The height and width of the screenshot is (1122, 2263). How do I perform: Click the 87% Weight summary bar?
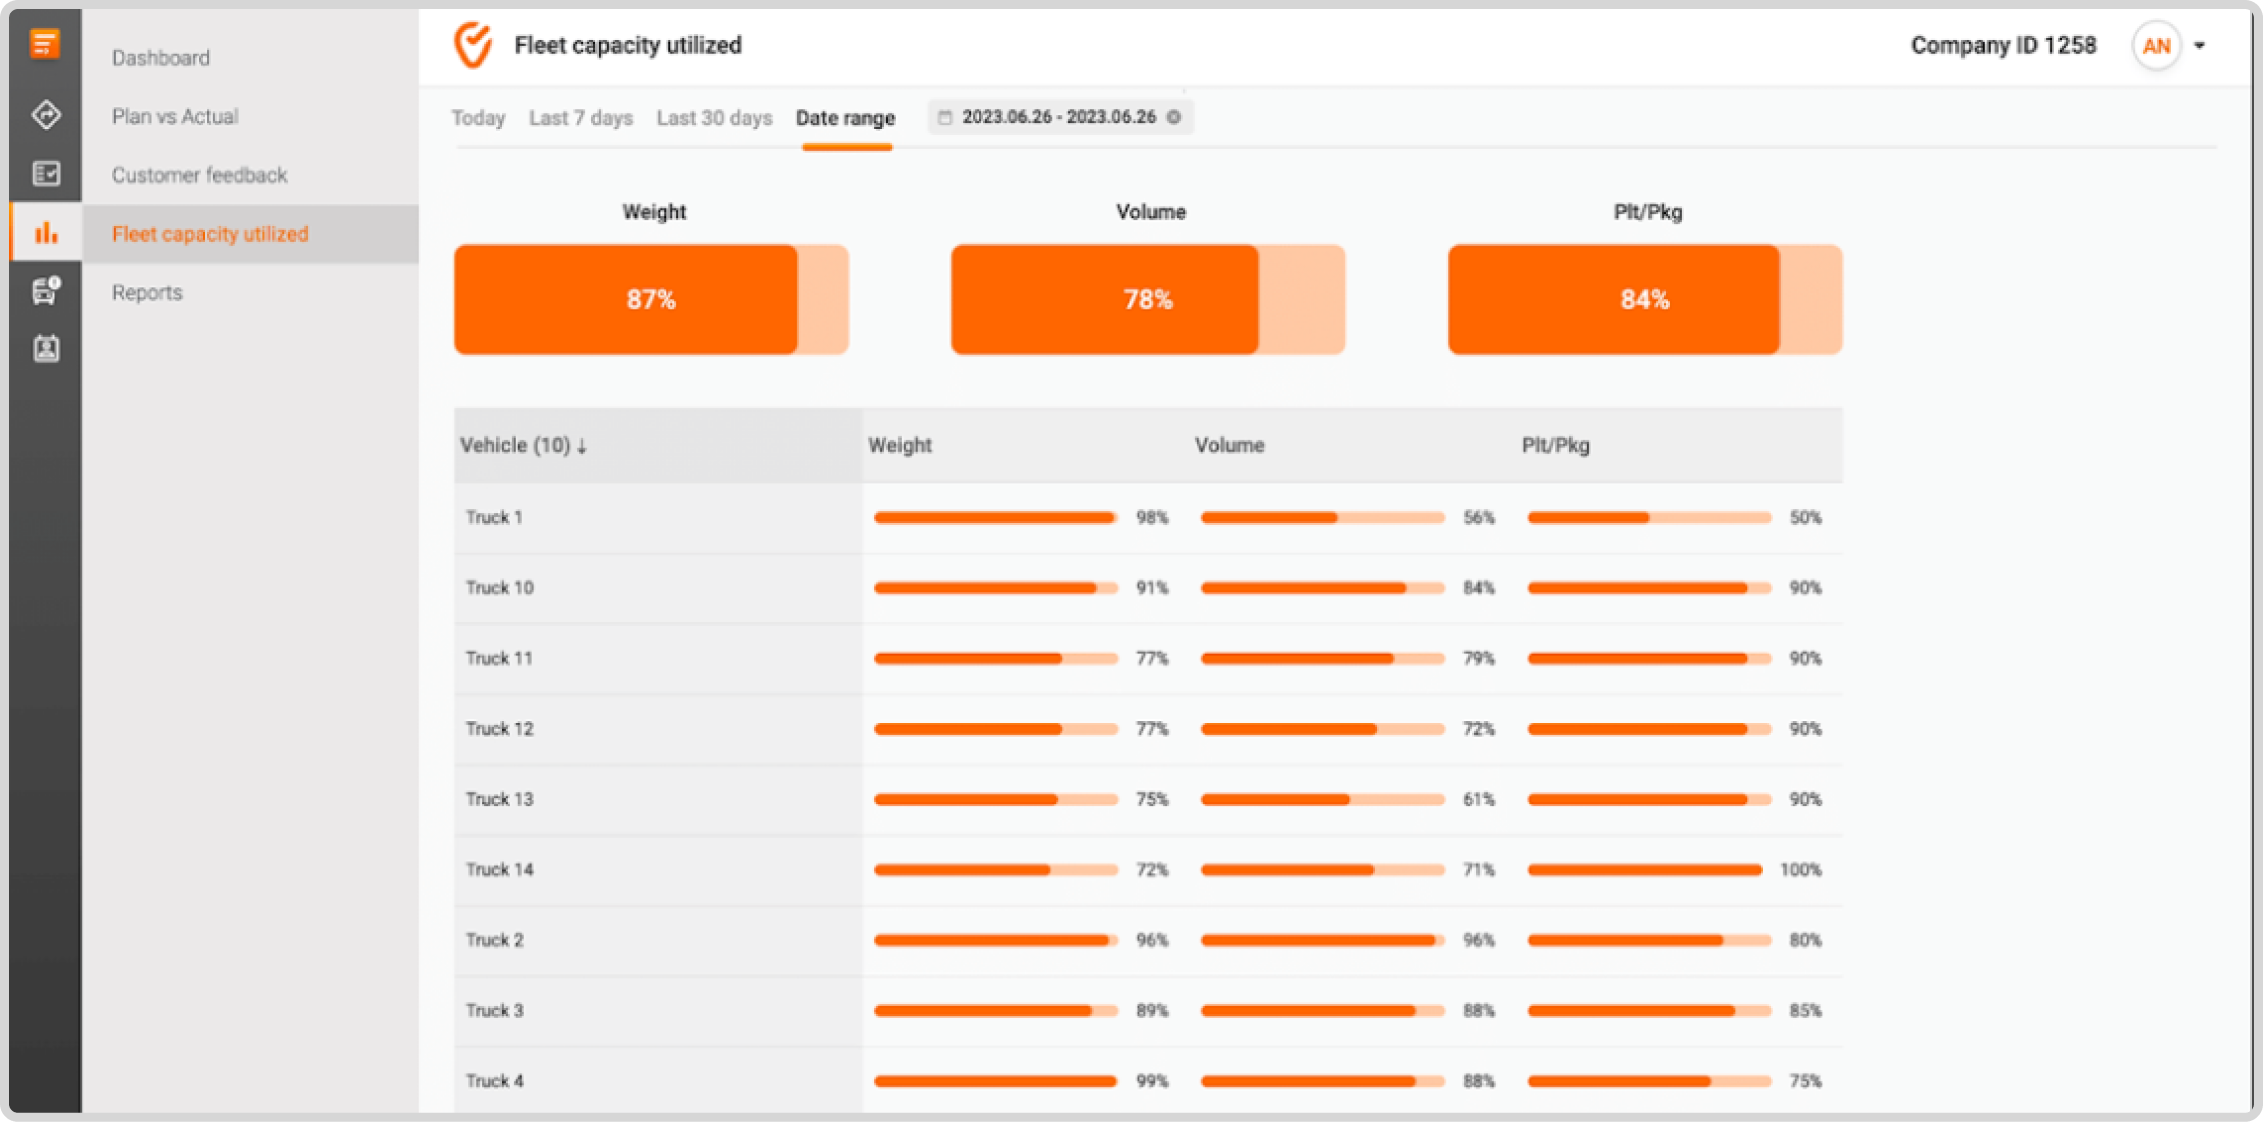click(x=651, y=300)
